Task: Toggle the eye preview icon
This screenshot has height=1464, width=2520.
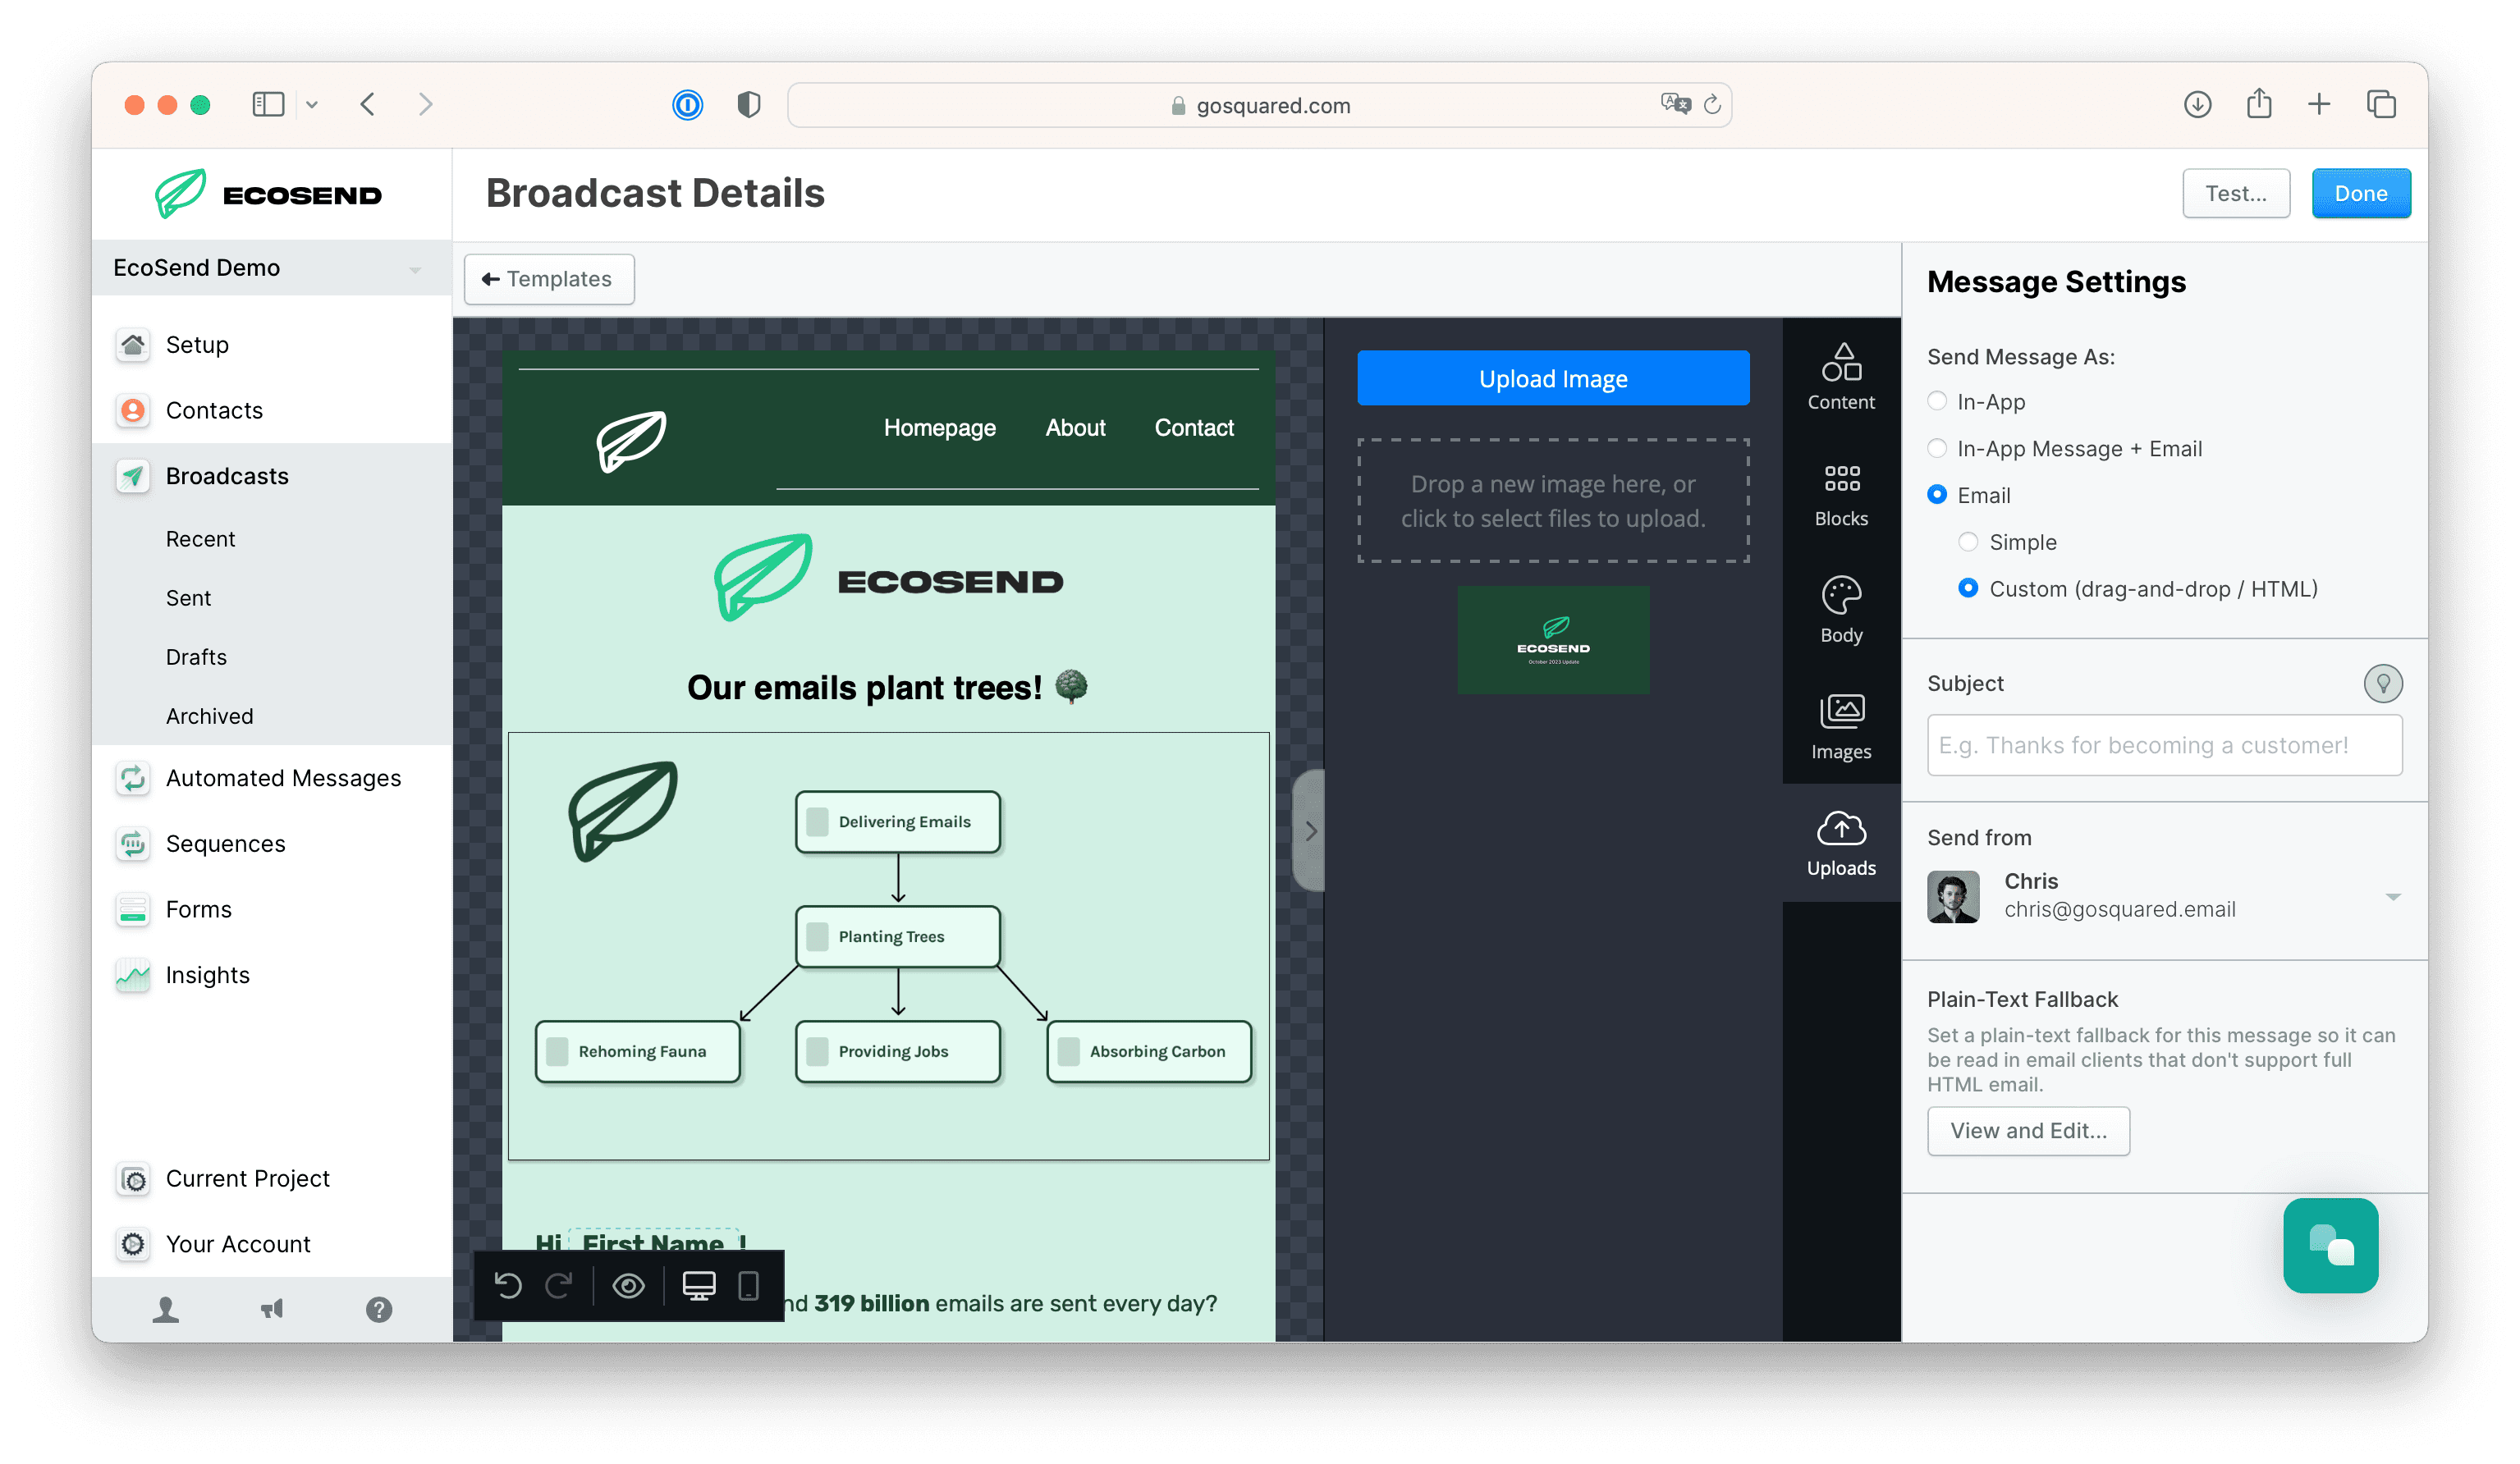Action: click(x=628, y=1285)
